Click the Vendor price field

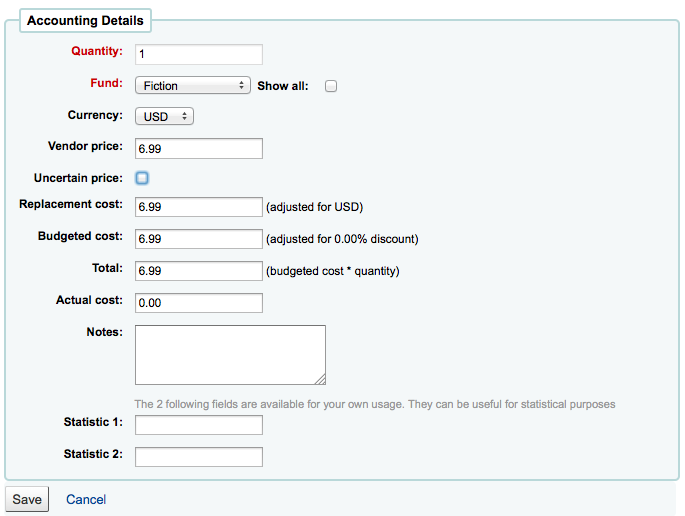(199, 149)
